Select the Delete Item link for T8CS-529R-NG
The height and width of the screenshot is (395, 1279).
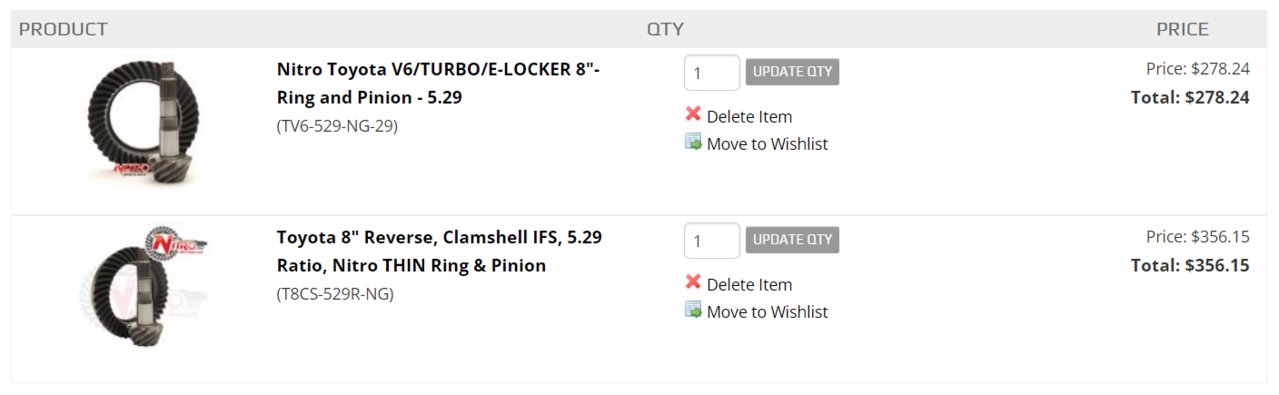tap(749, 284)
